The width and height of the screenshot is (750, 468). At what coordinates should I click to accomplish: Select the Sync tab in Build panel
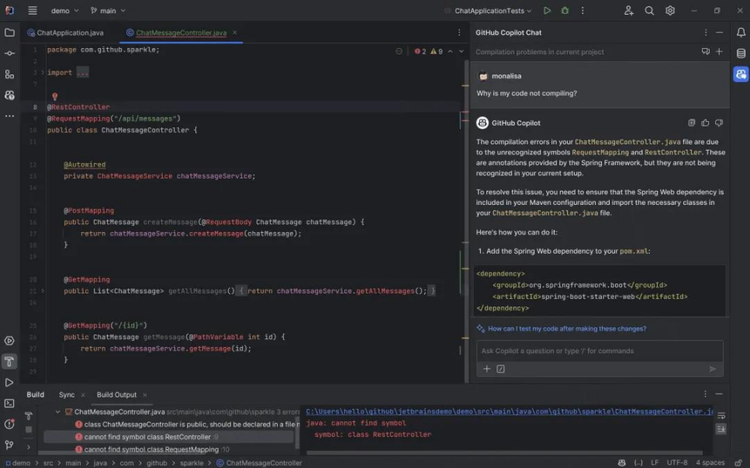tap(66, 395)
